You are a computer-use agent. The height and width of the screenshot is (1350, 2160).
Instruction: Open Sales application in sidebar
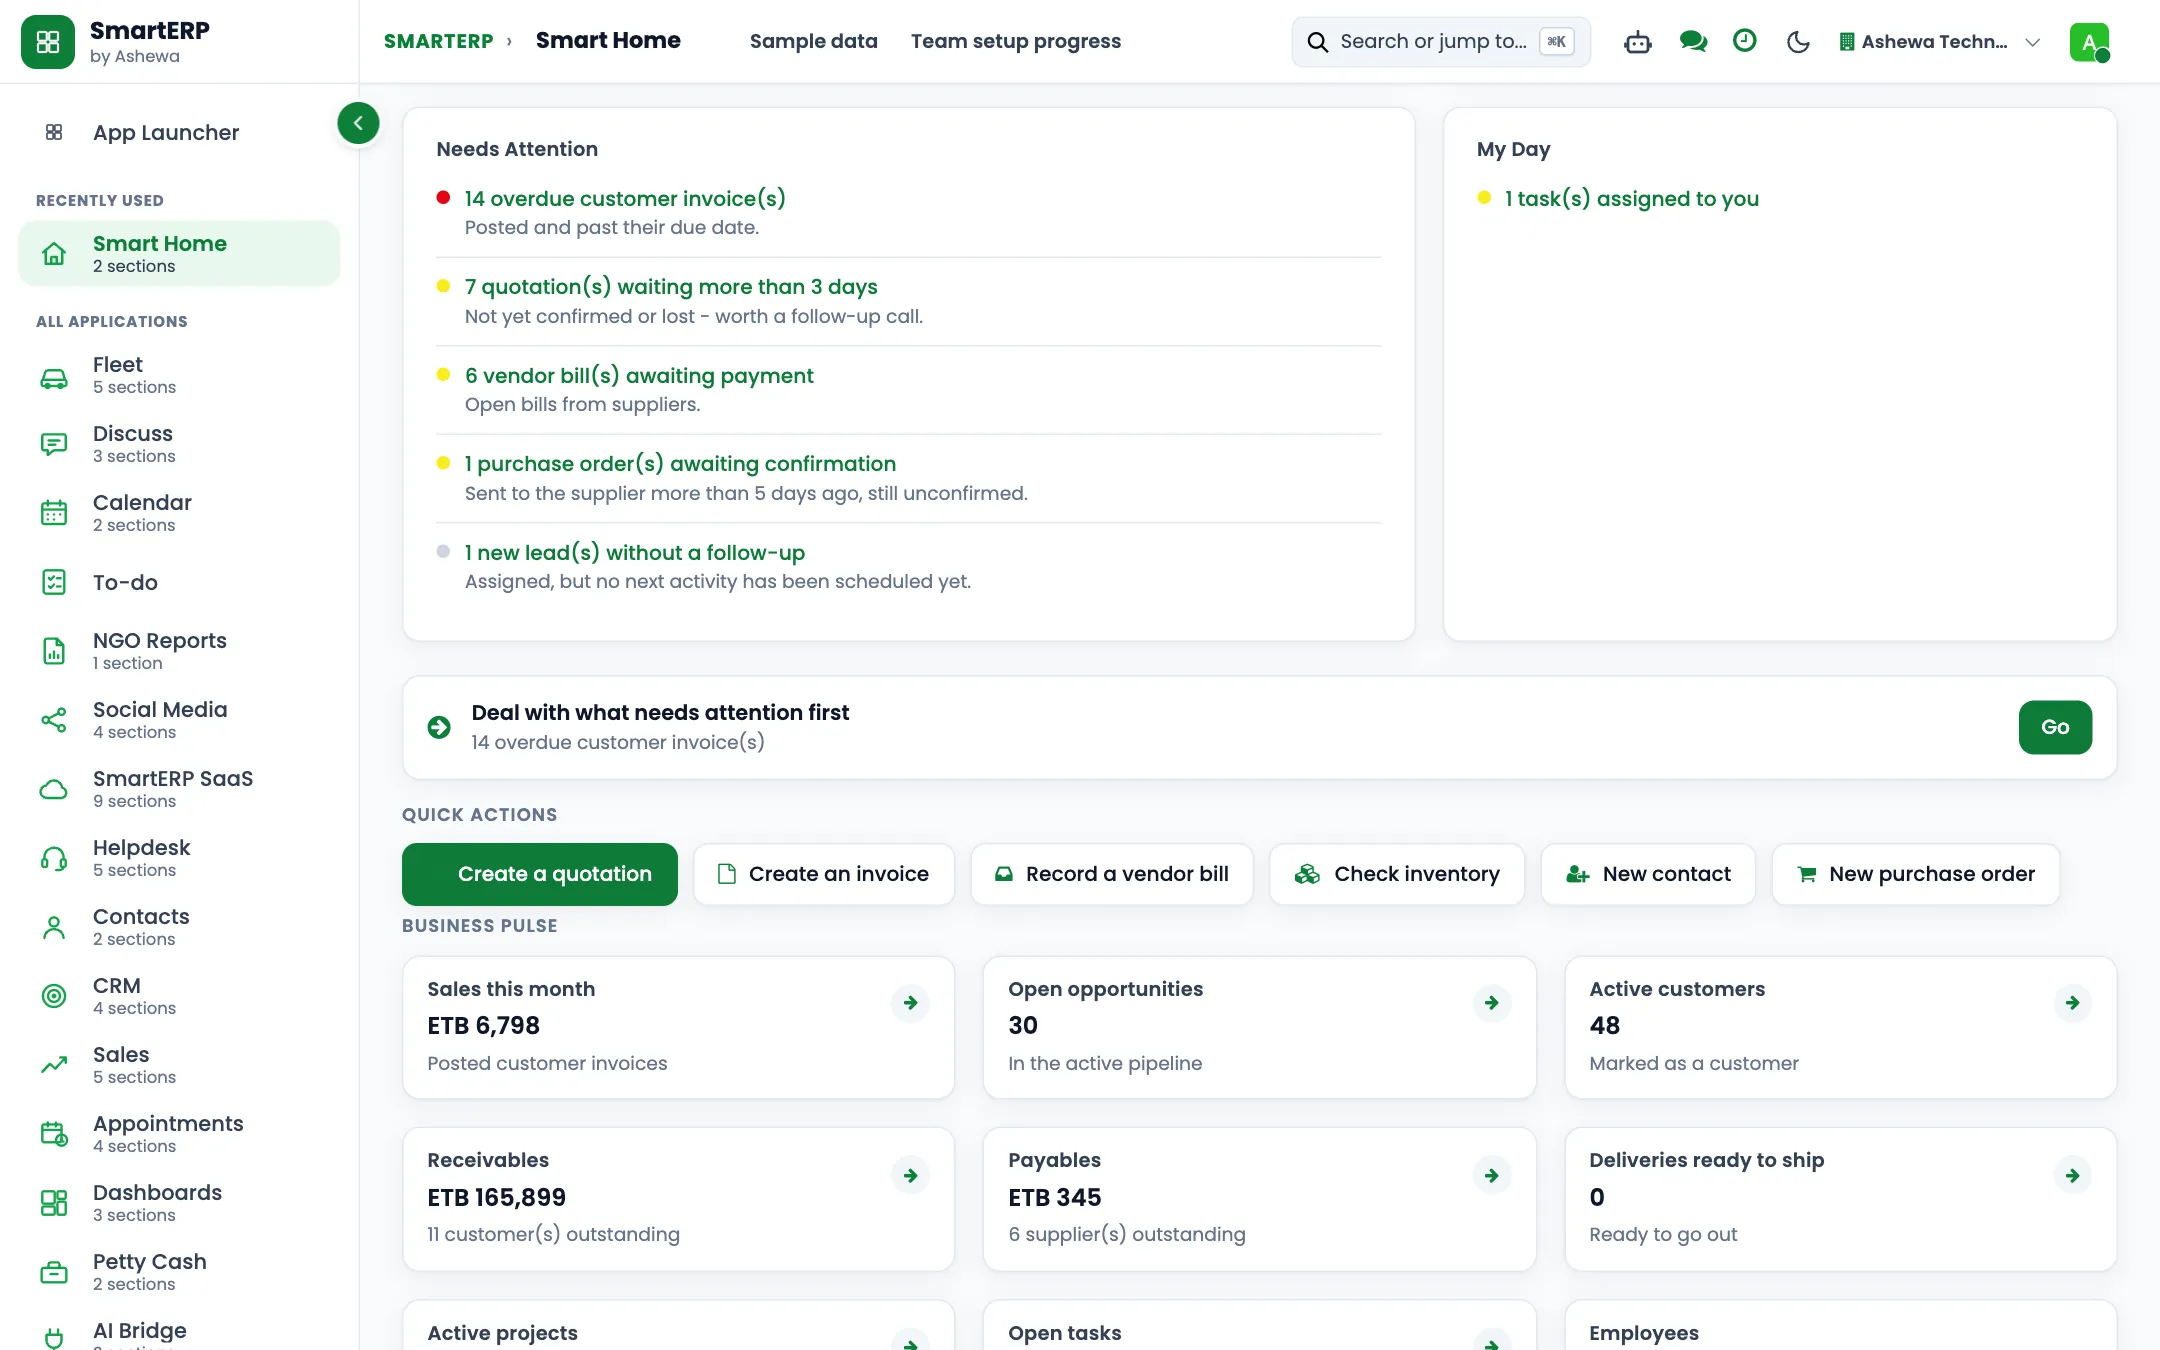[178, 1065]
